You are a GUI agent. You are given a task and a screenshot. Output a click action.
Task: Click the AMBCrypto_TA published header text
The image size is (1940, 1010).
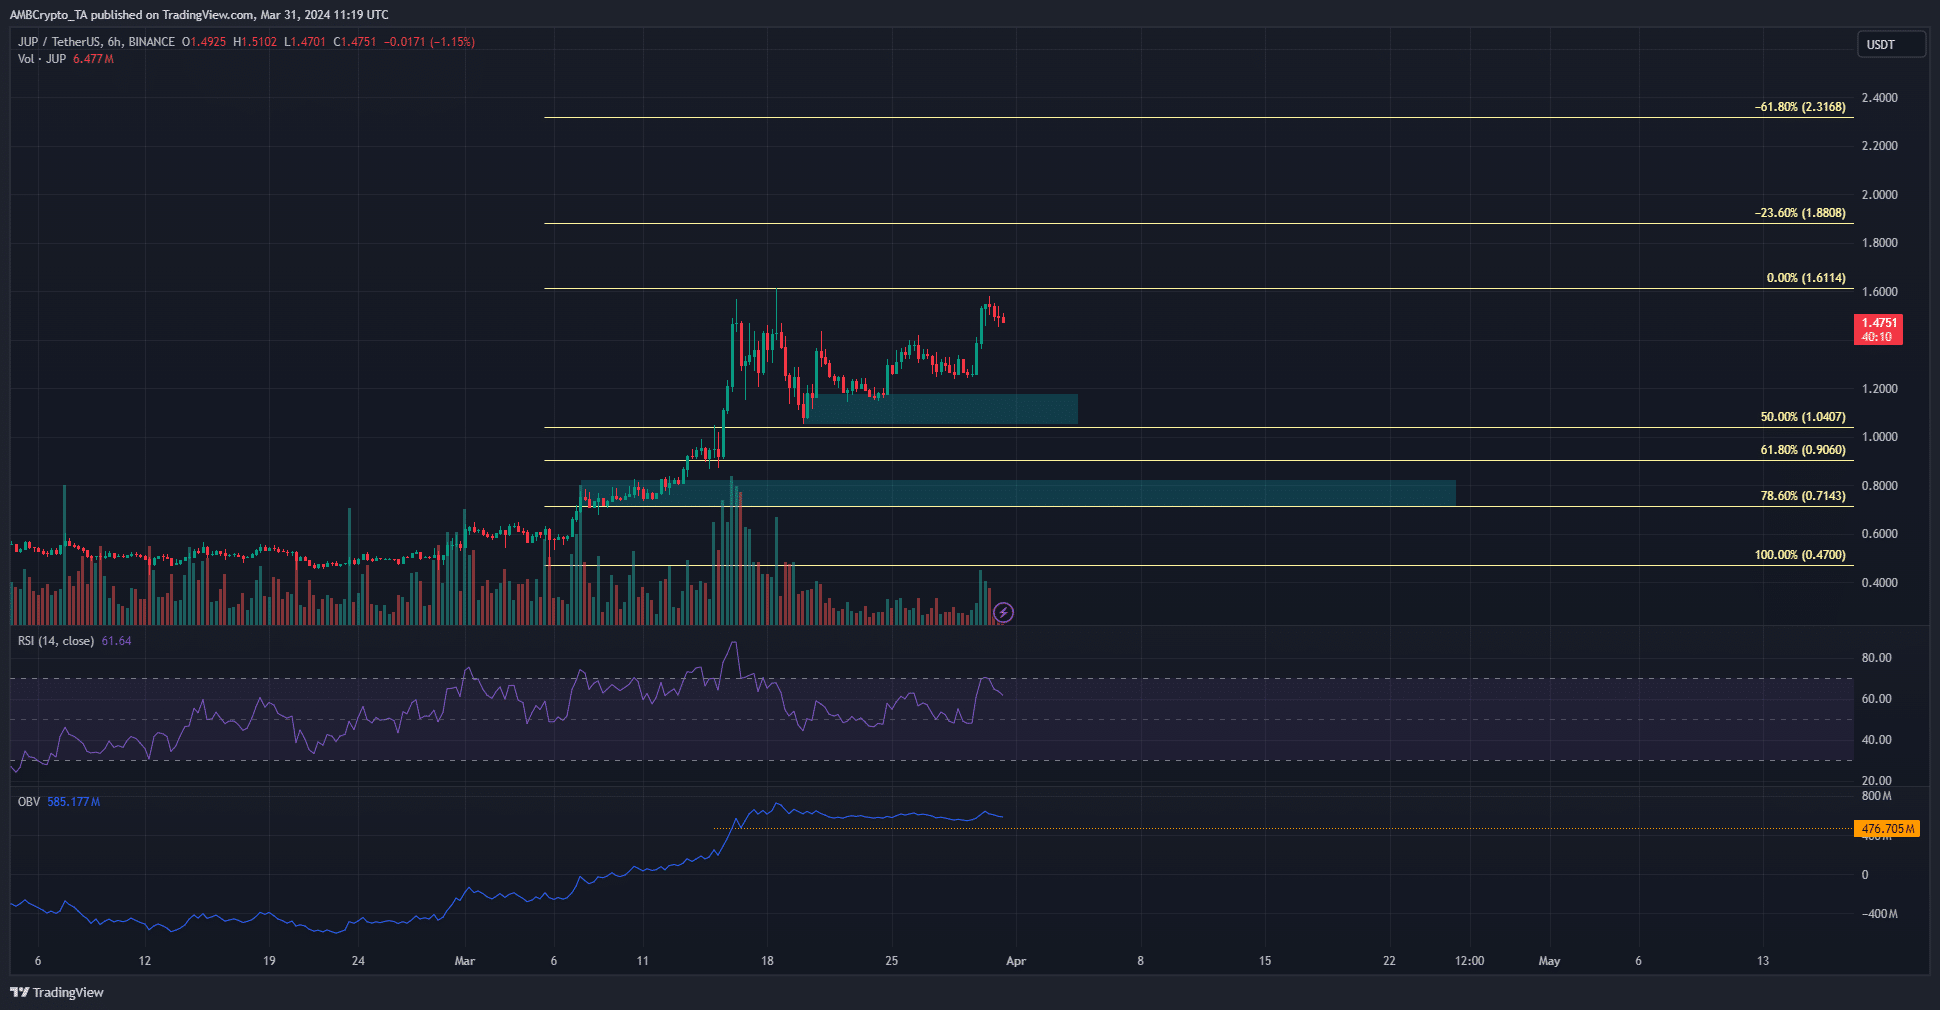(x=199, y=15)
